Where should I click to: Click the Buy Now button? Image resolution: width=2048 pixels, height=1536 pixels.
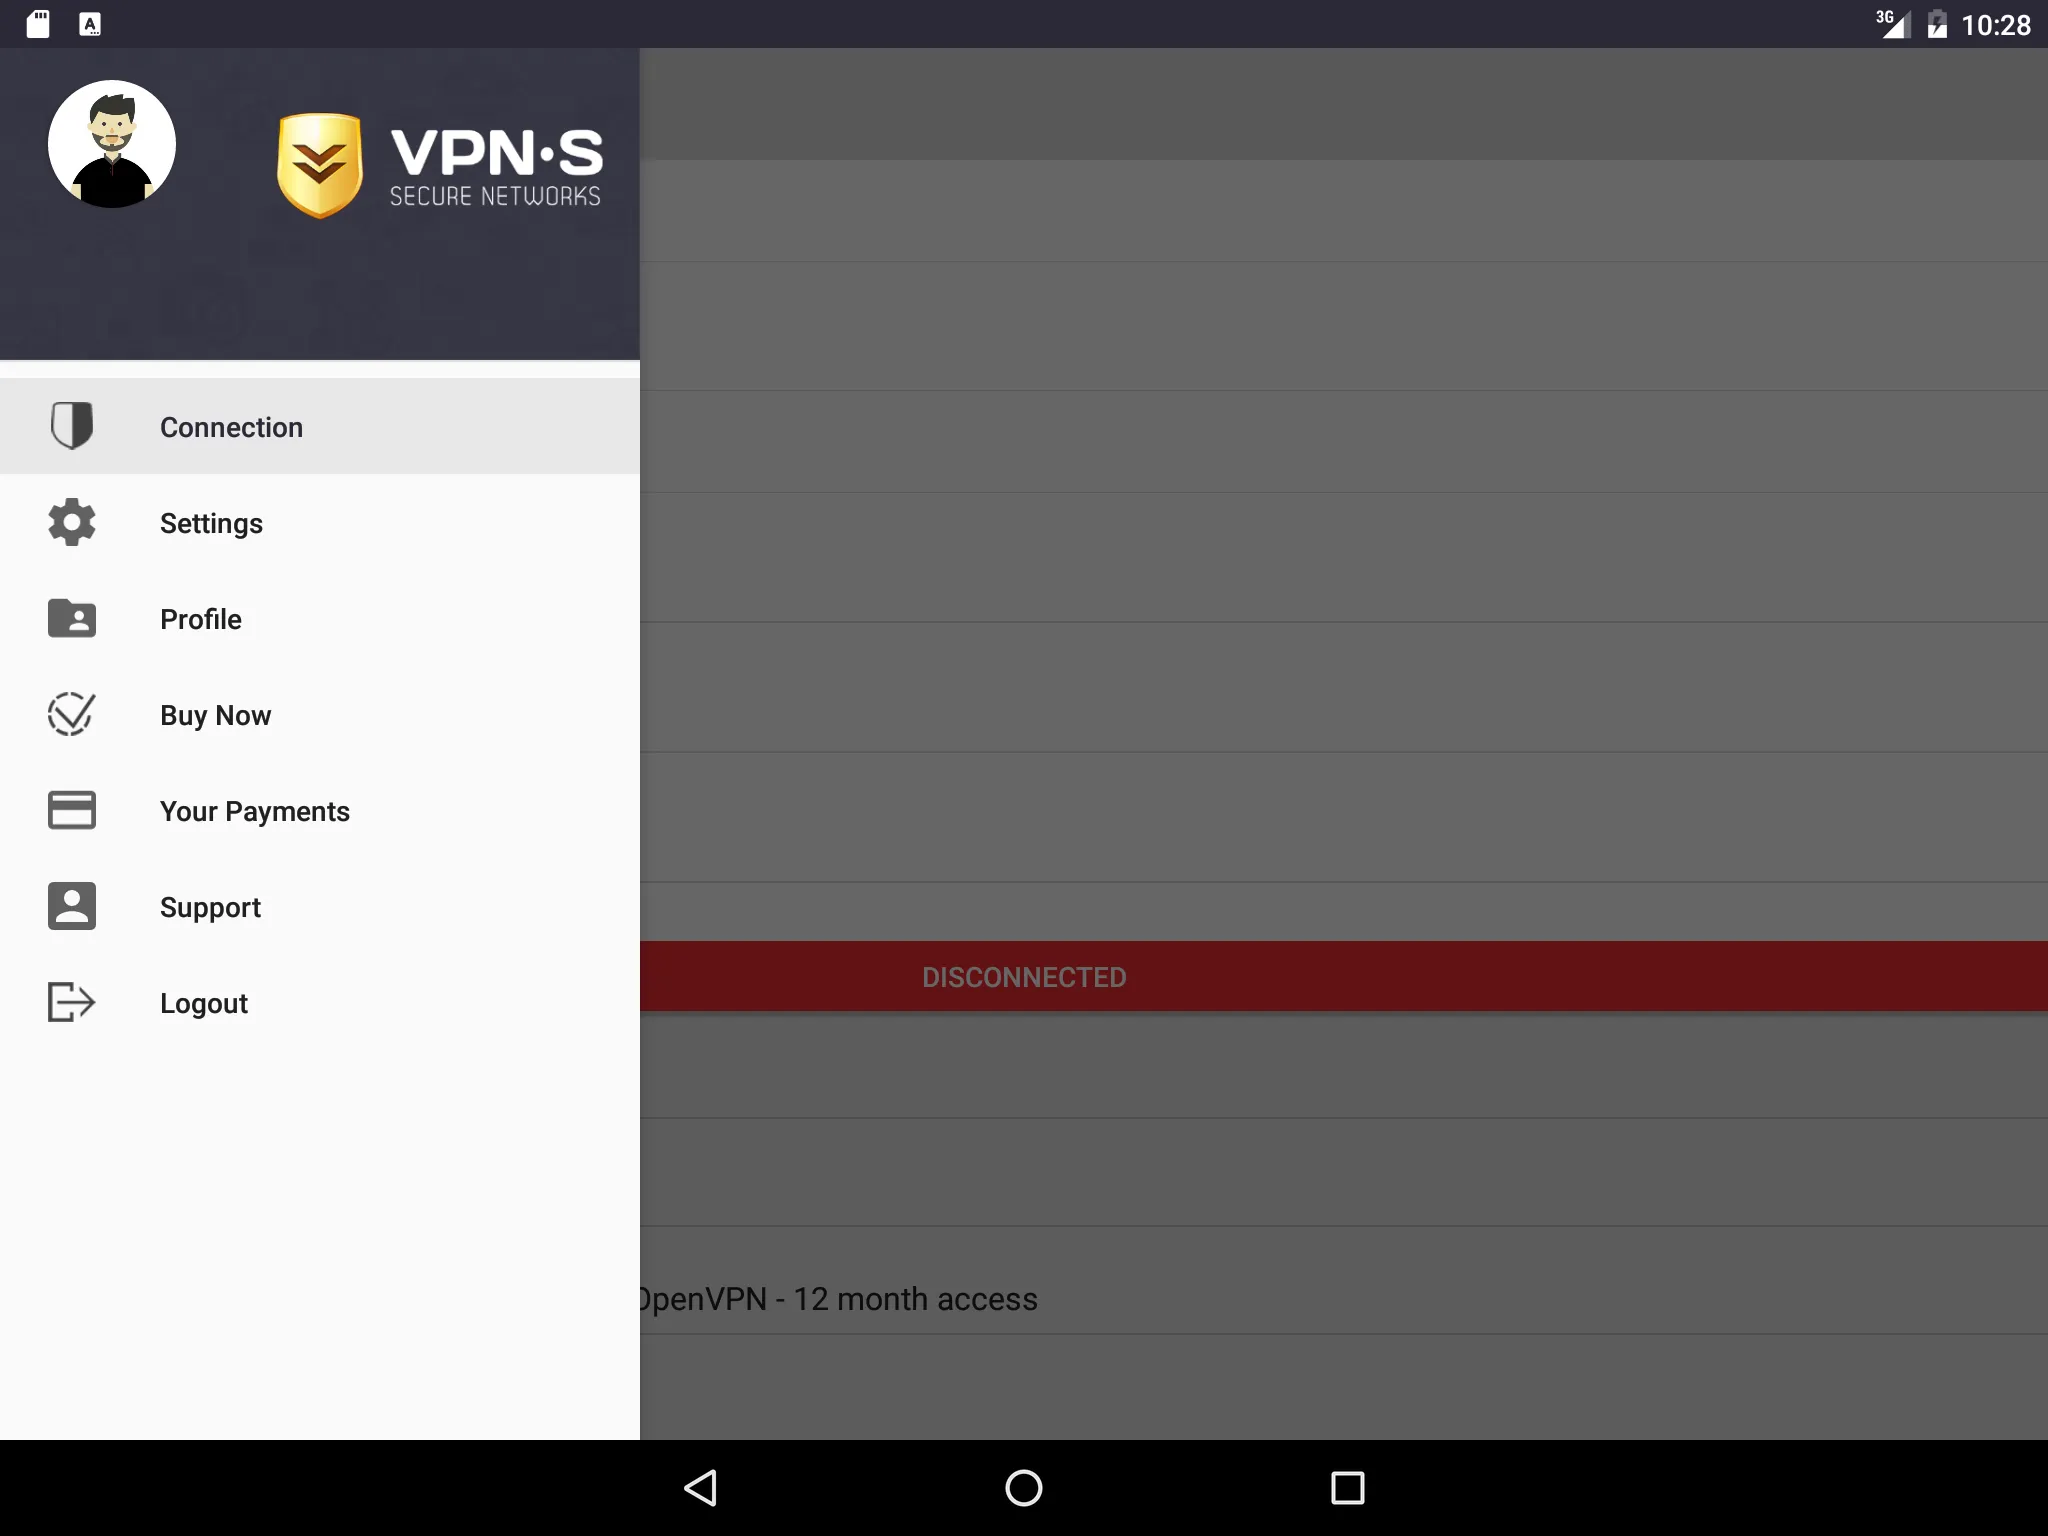pos(214,715)
